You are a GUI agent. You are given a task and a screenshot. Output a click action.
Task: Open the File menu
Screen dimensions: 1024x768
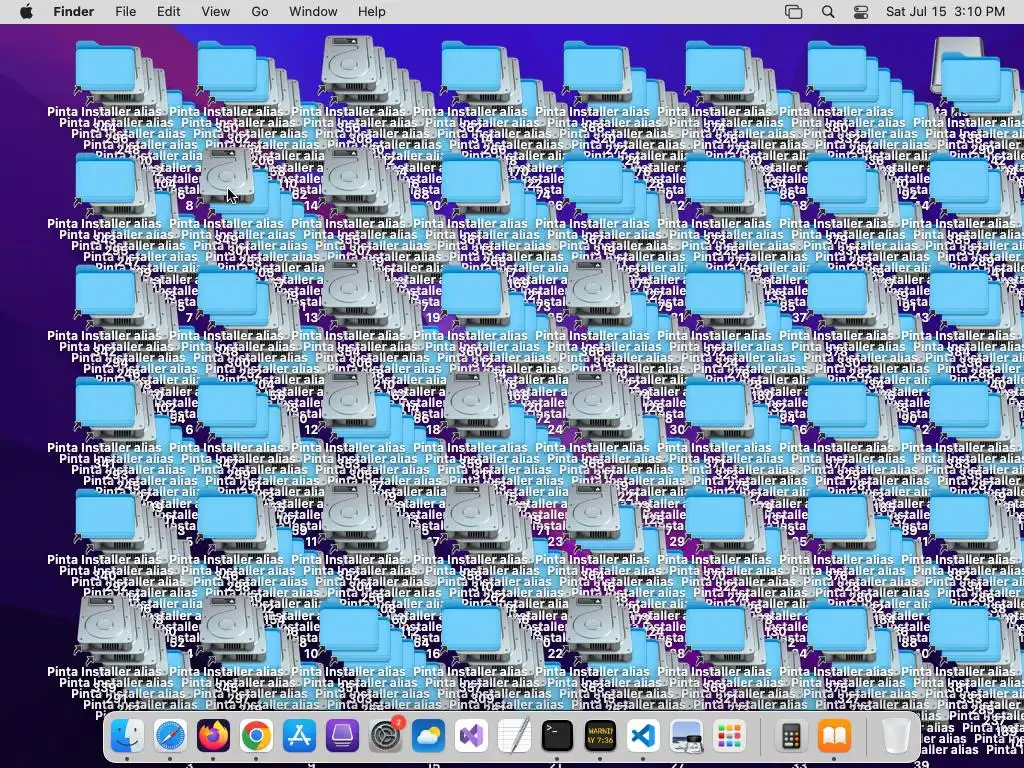pos(125,12)
